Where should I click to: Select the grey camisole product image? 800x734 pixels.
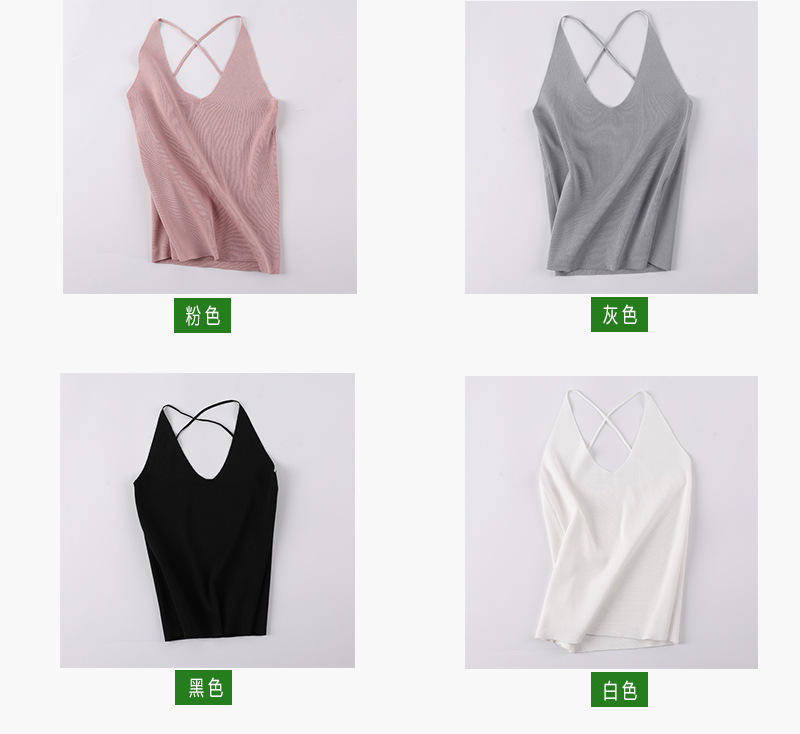pyautogui.click(x=611, y=147)
